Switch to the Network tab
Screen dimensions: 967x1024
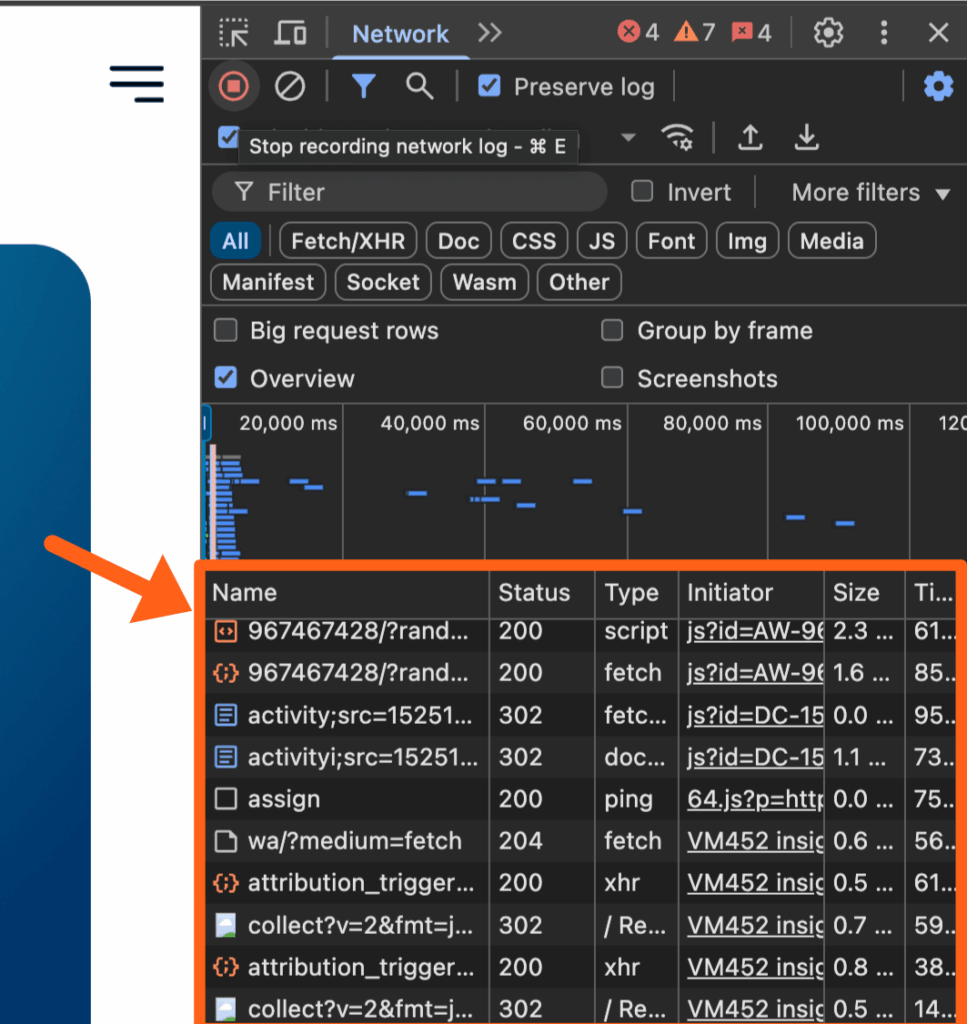point(400,33)
